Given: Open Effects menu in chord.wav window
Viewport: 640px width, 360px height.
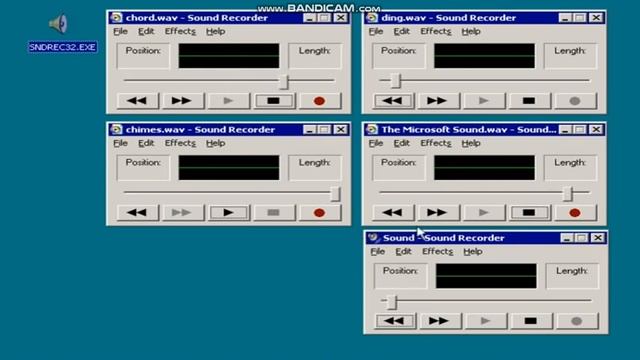Looking at the screenshot, I should (180, 31).
